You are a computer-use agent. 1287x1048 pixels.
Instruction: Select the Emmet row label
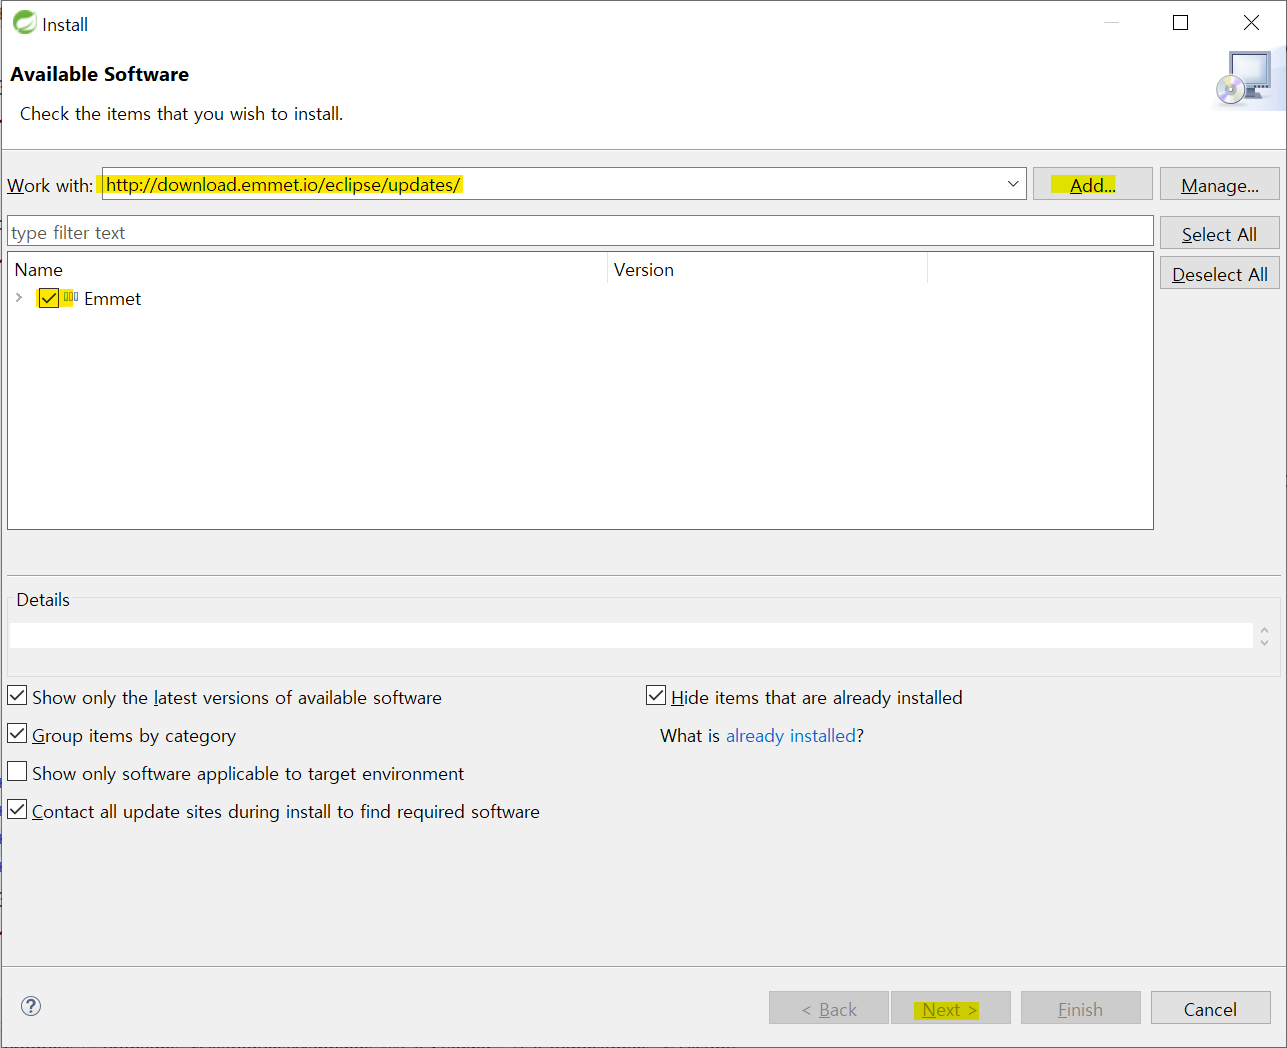[x=112, y=299]
